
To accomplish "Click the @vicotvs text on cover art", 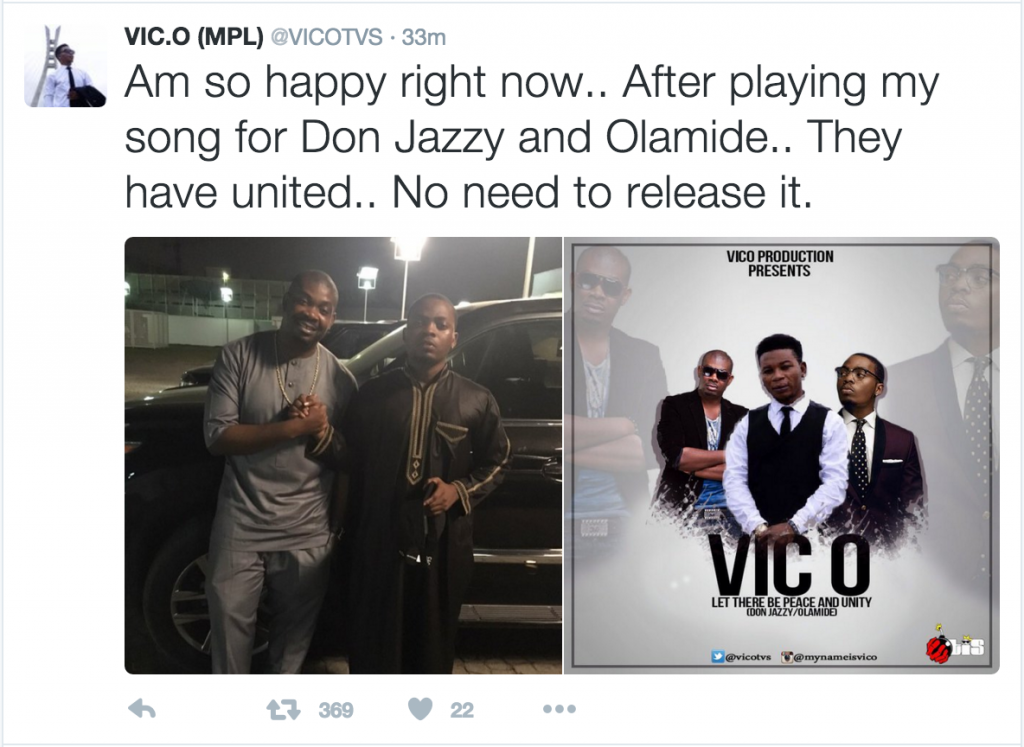I will point(748,657).
